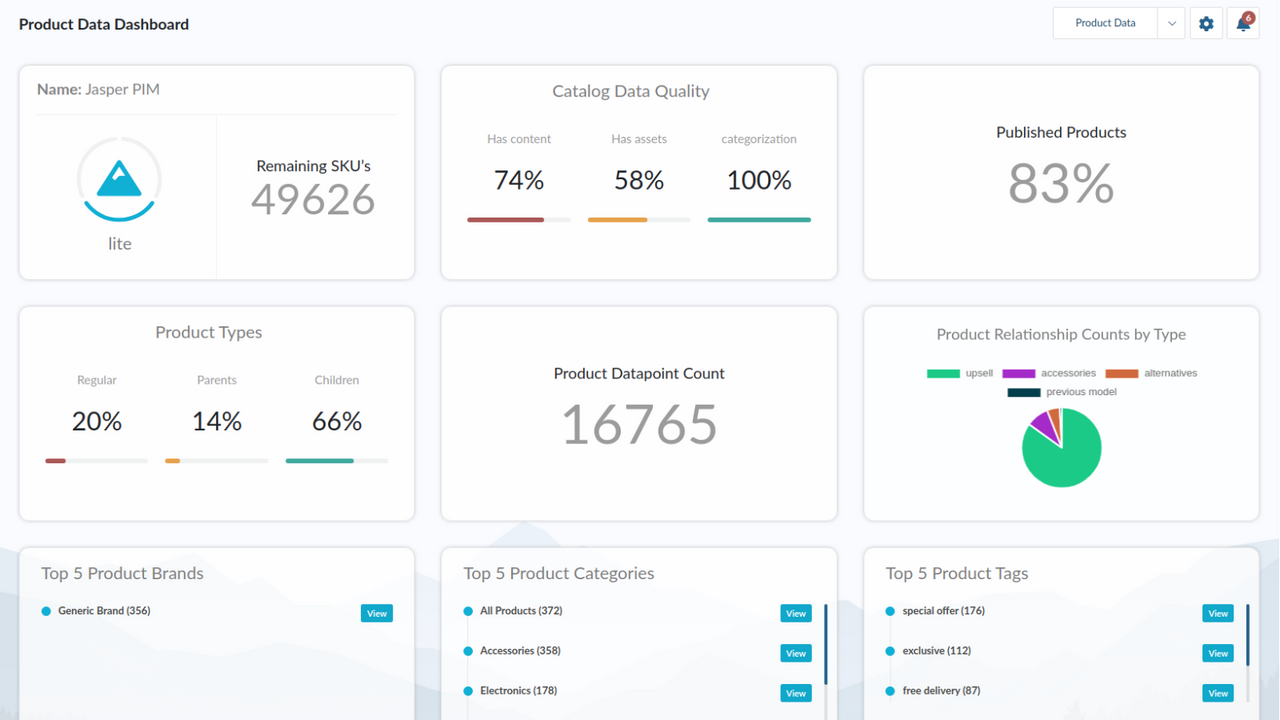
Task: Click the Product Data selector
Action: pyautogui.click(x=1104, y=22)
